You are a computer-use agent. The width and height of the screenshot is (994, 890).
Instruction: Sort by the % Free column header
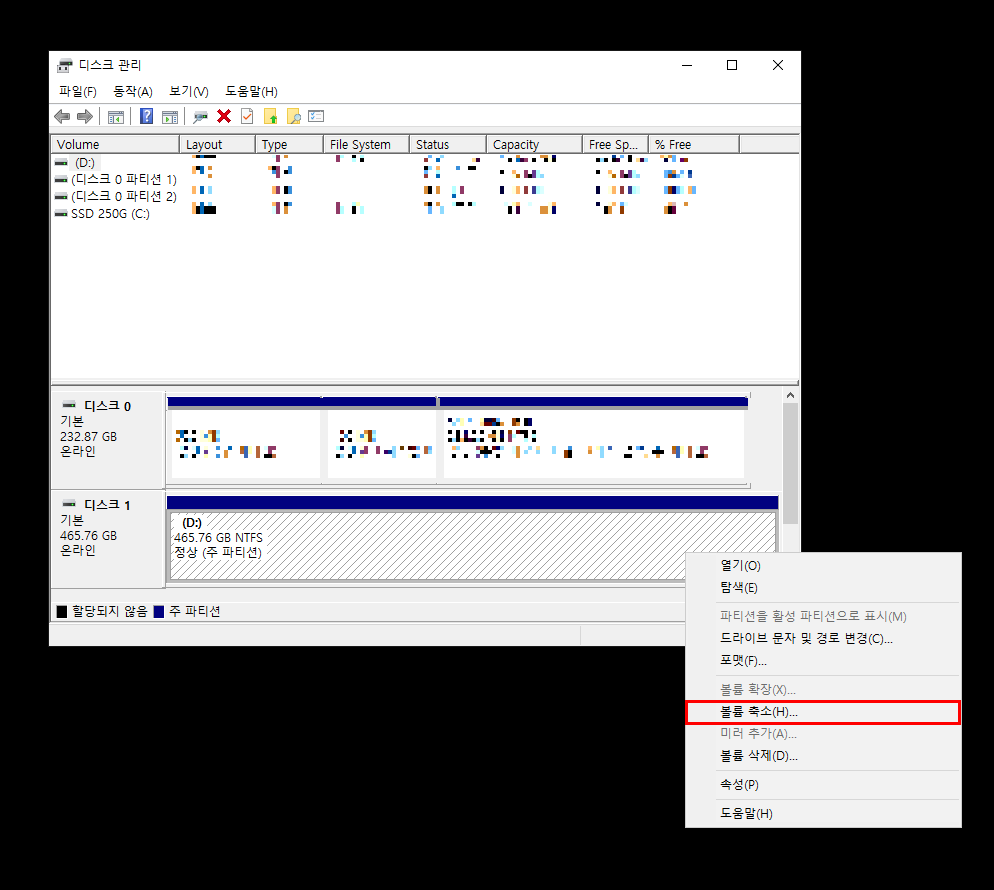694,145
